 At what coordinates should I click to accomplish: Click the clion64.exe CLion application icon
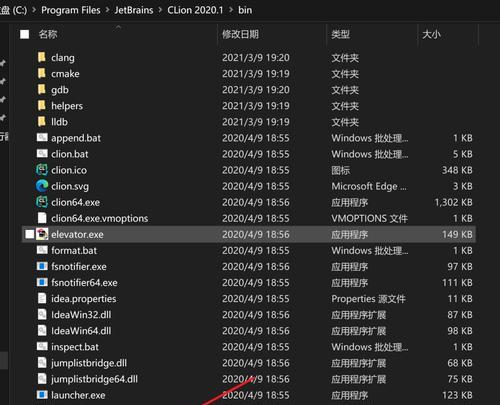click(x=42, y=202)
